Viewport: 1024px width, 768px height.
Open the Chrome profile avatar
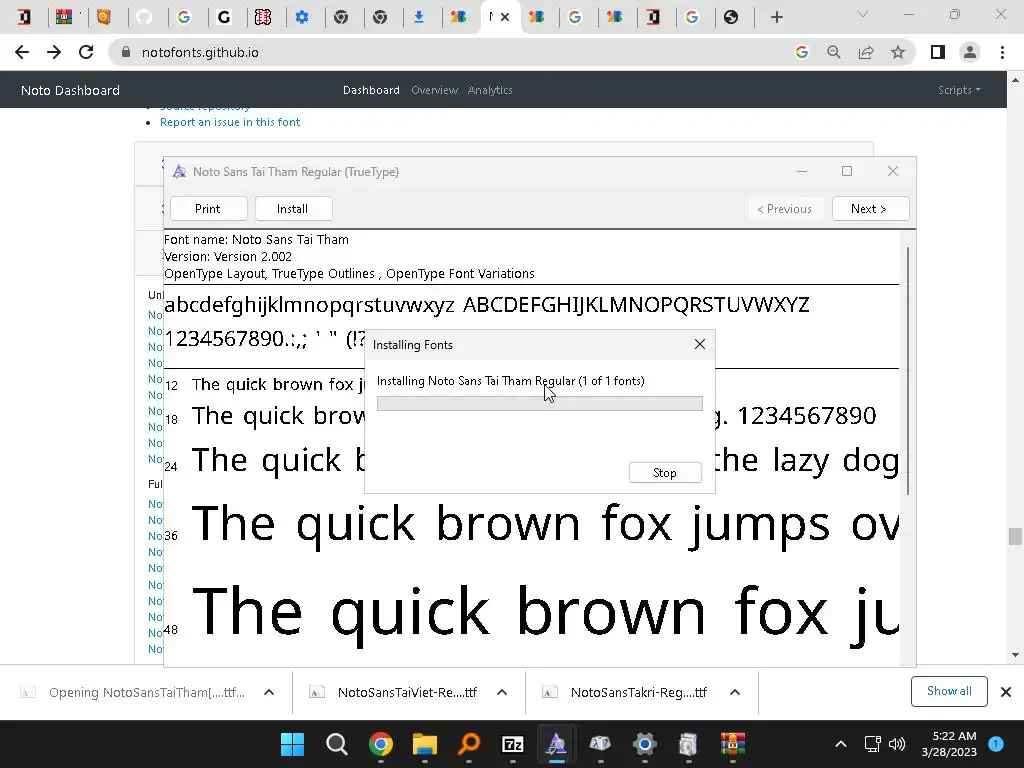pos(970,52)
